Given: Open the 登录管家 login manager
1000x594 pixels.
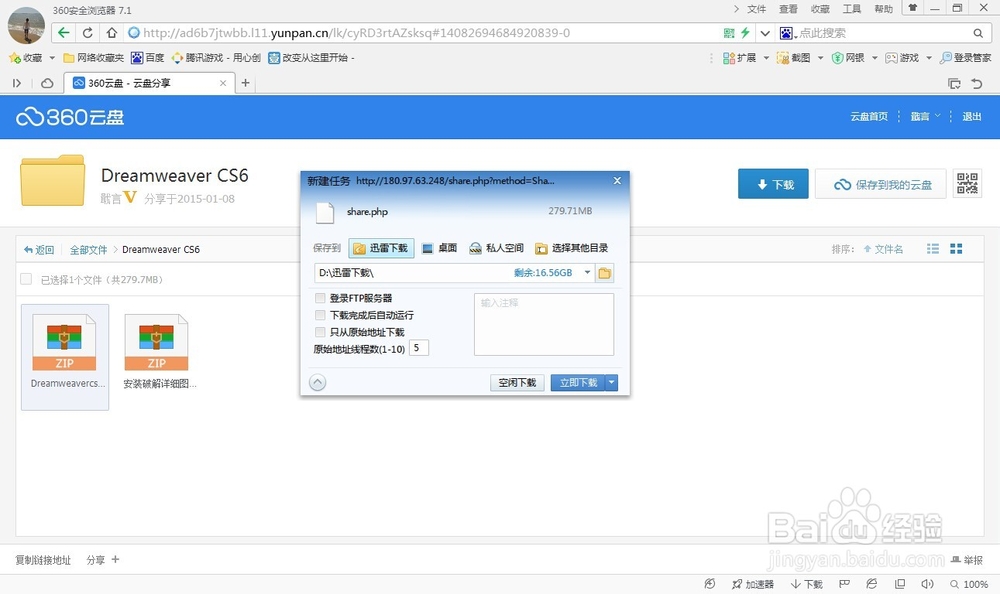Looking at the screenshot, I should pyautogui.click(x=966, y=58).
